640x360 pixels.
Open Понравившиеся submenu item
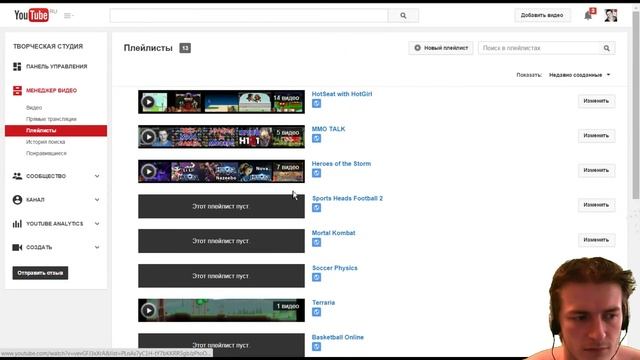[x=46, y=153]
